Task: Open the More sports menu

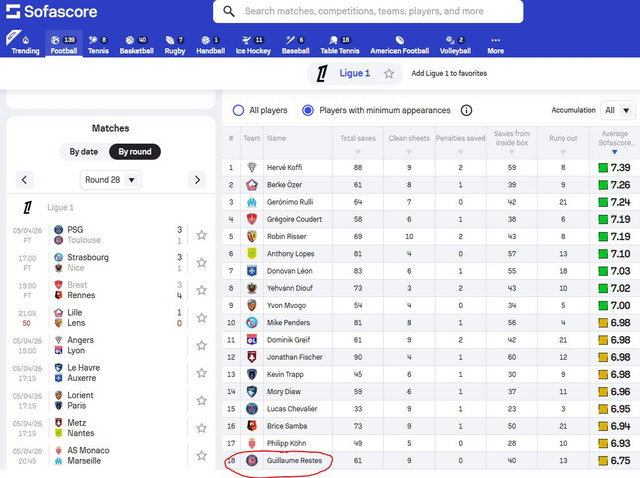Action: click(496, 44)
